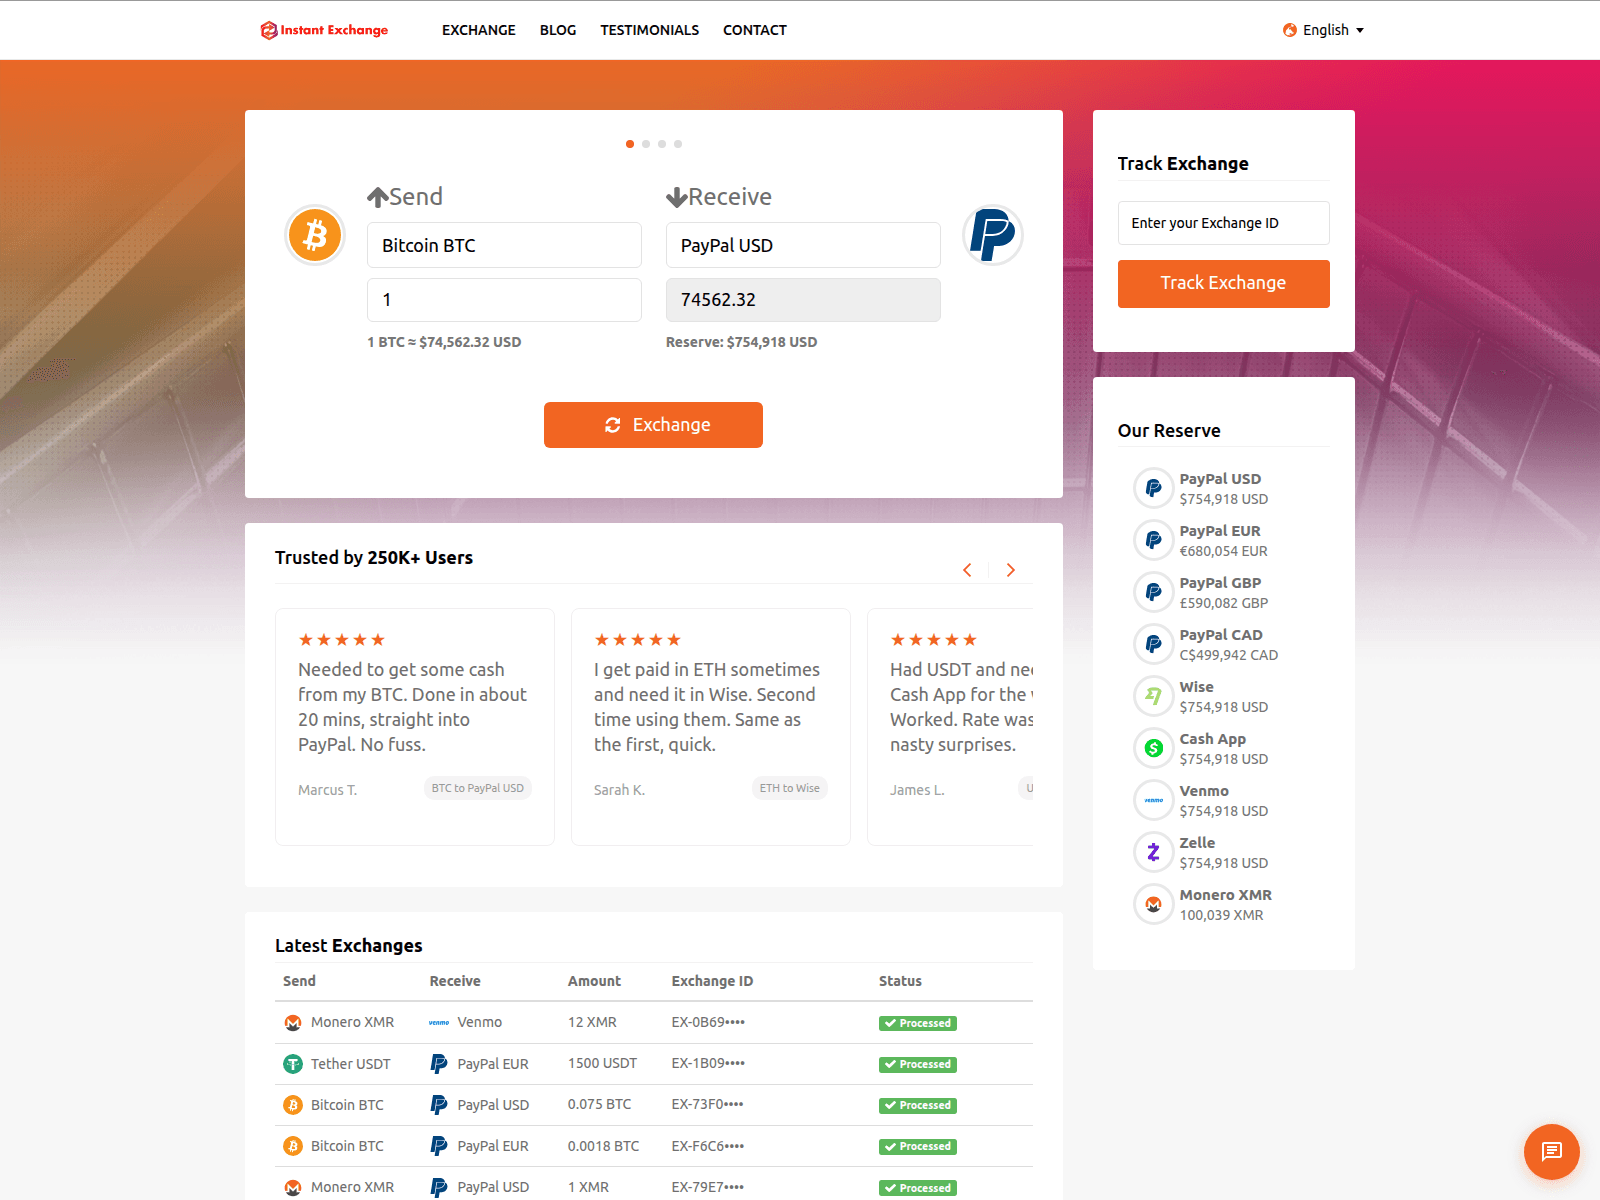
Task: Click Venmo icon in latest exchanges table
Action: (x=439, y=1023)
